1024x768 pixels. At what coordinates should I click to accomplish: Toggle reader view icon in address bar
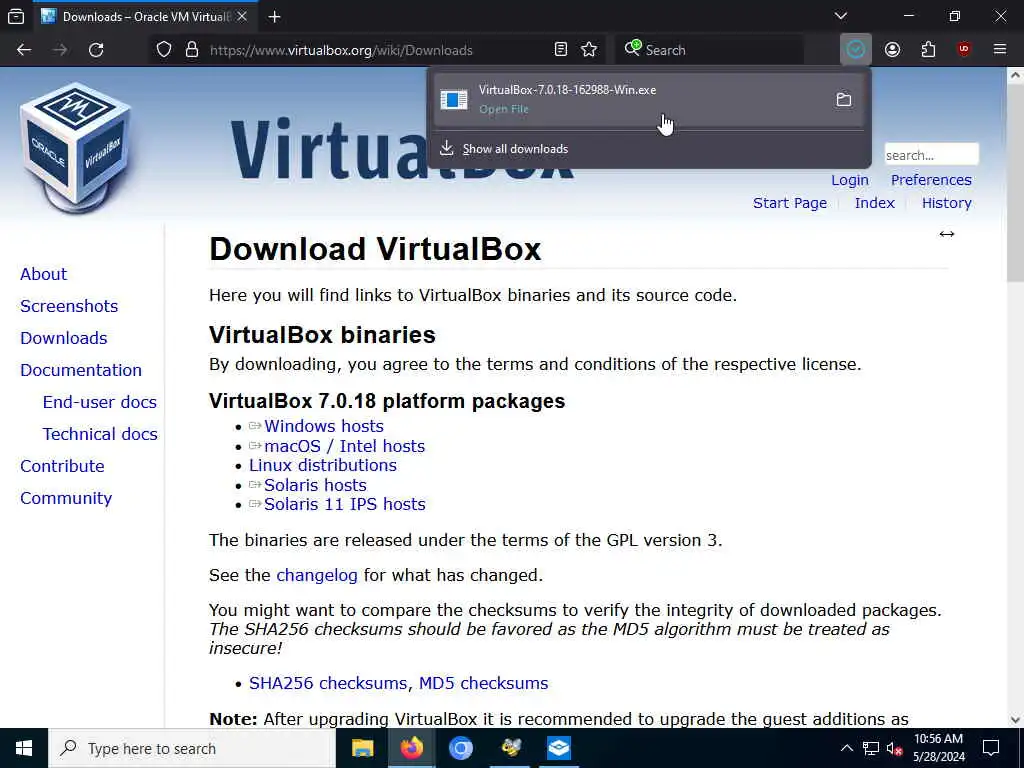pyautogui.click(x=560, y=50)
